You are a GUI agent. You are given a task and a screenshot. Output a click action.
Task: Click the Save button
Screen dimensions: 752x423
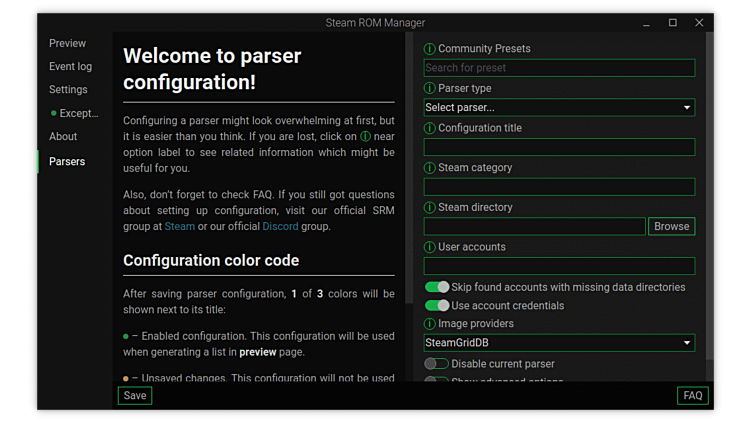(x=135, y=396)
